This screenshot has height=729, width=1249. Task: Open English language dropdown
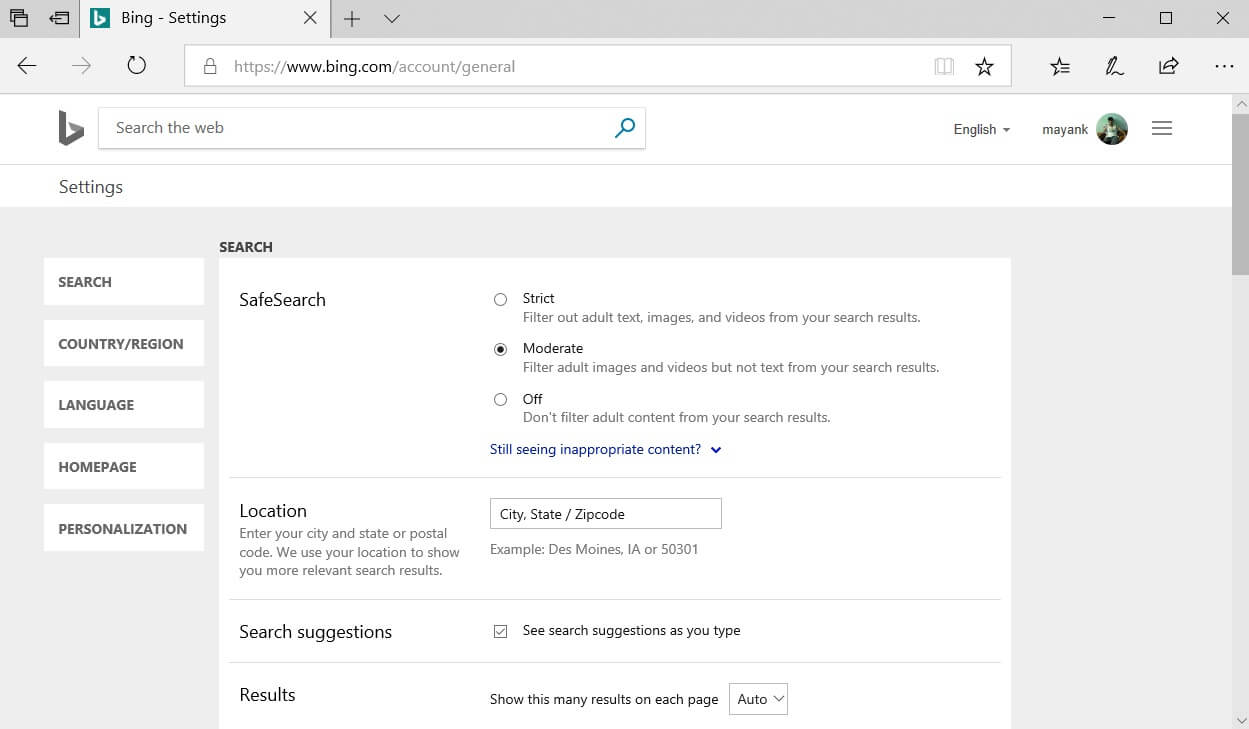(x=982, y=129)
